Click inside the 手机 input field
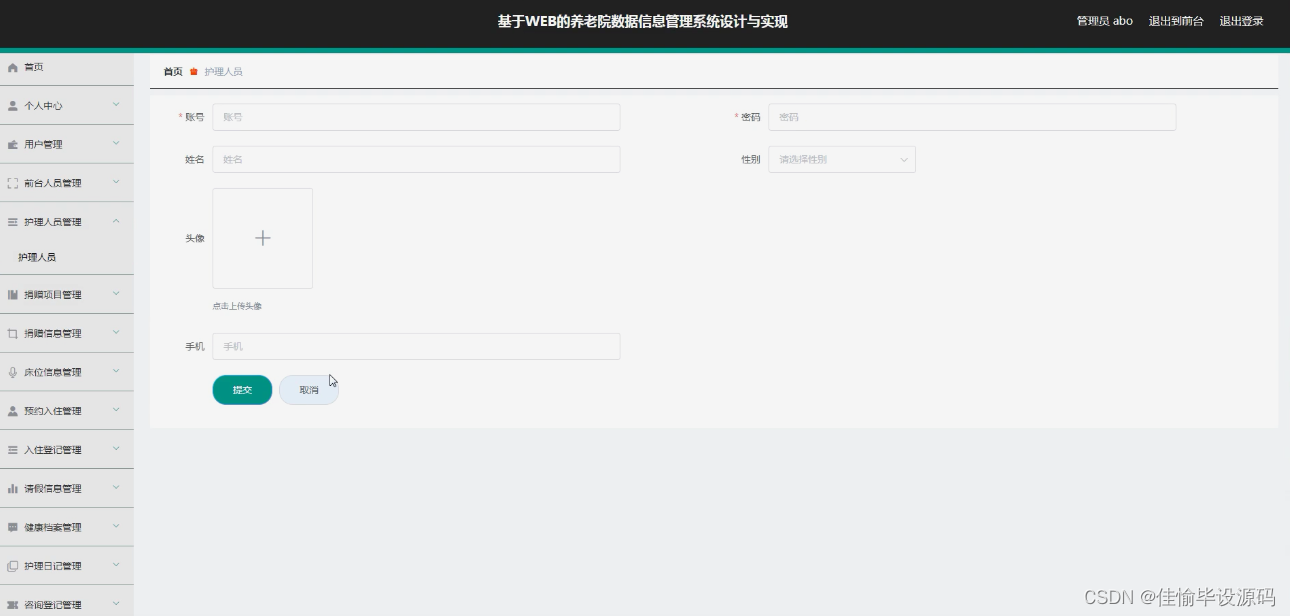This screenshot has height=616, width=1290. [x=415, y=346]
